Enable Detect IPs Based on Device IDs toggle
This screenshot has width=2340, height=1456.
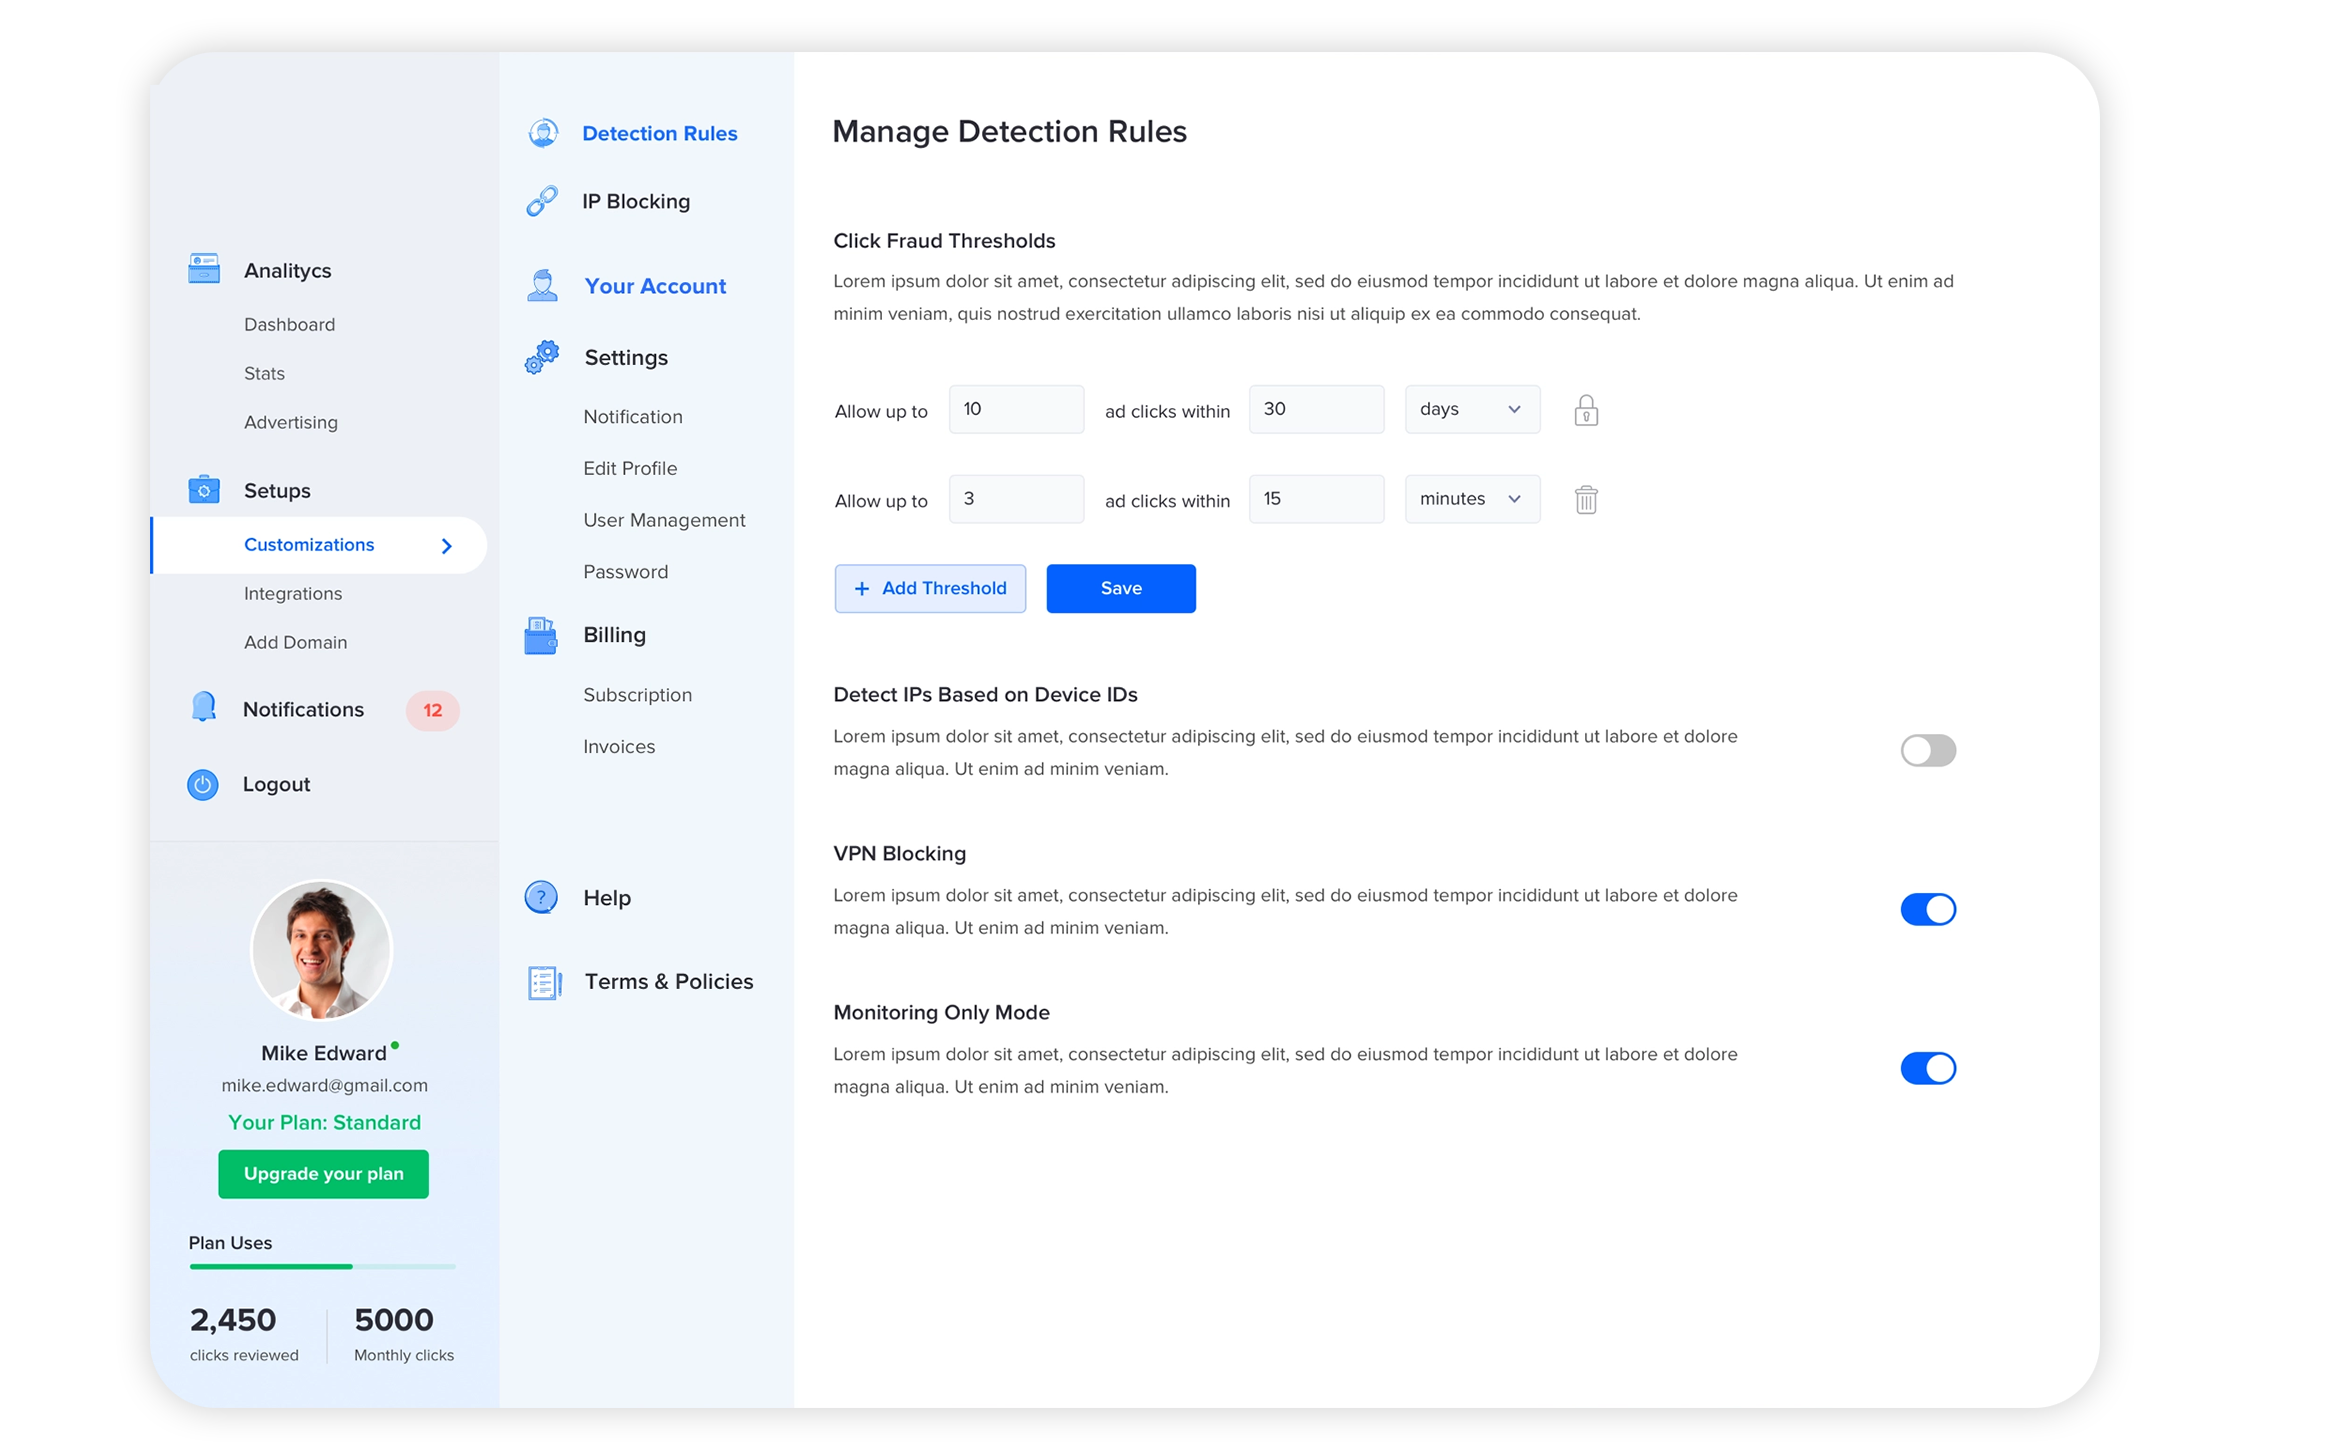tap(1927, 751)
